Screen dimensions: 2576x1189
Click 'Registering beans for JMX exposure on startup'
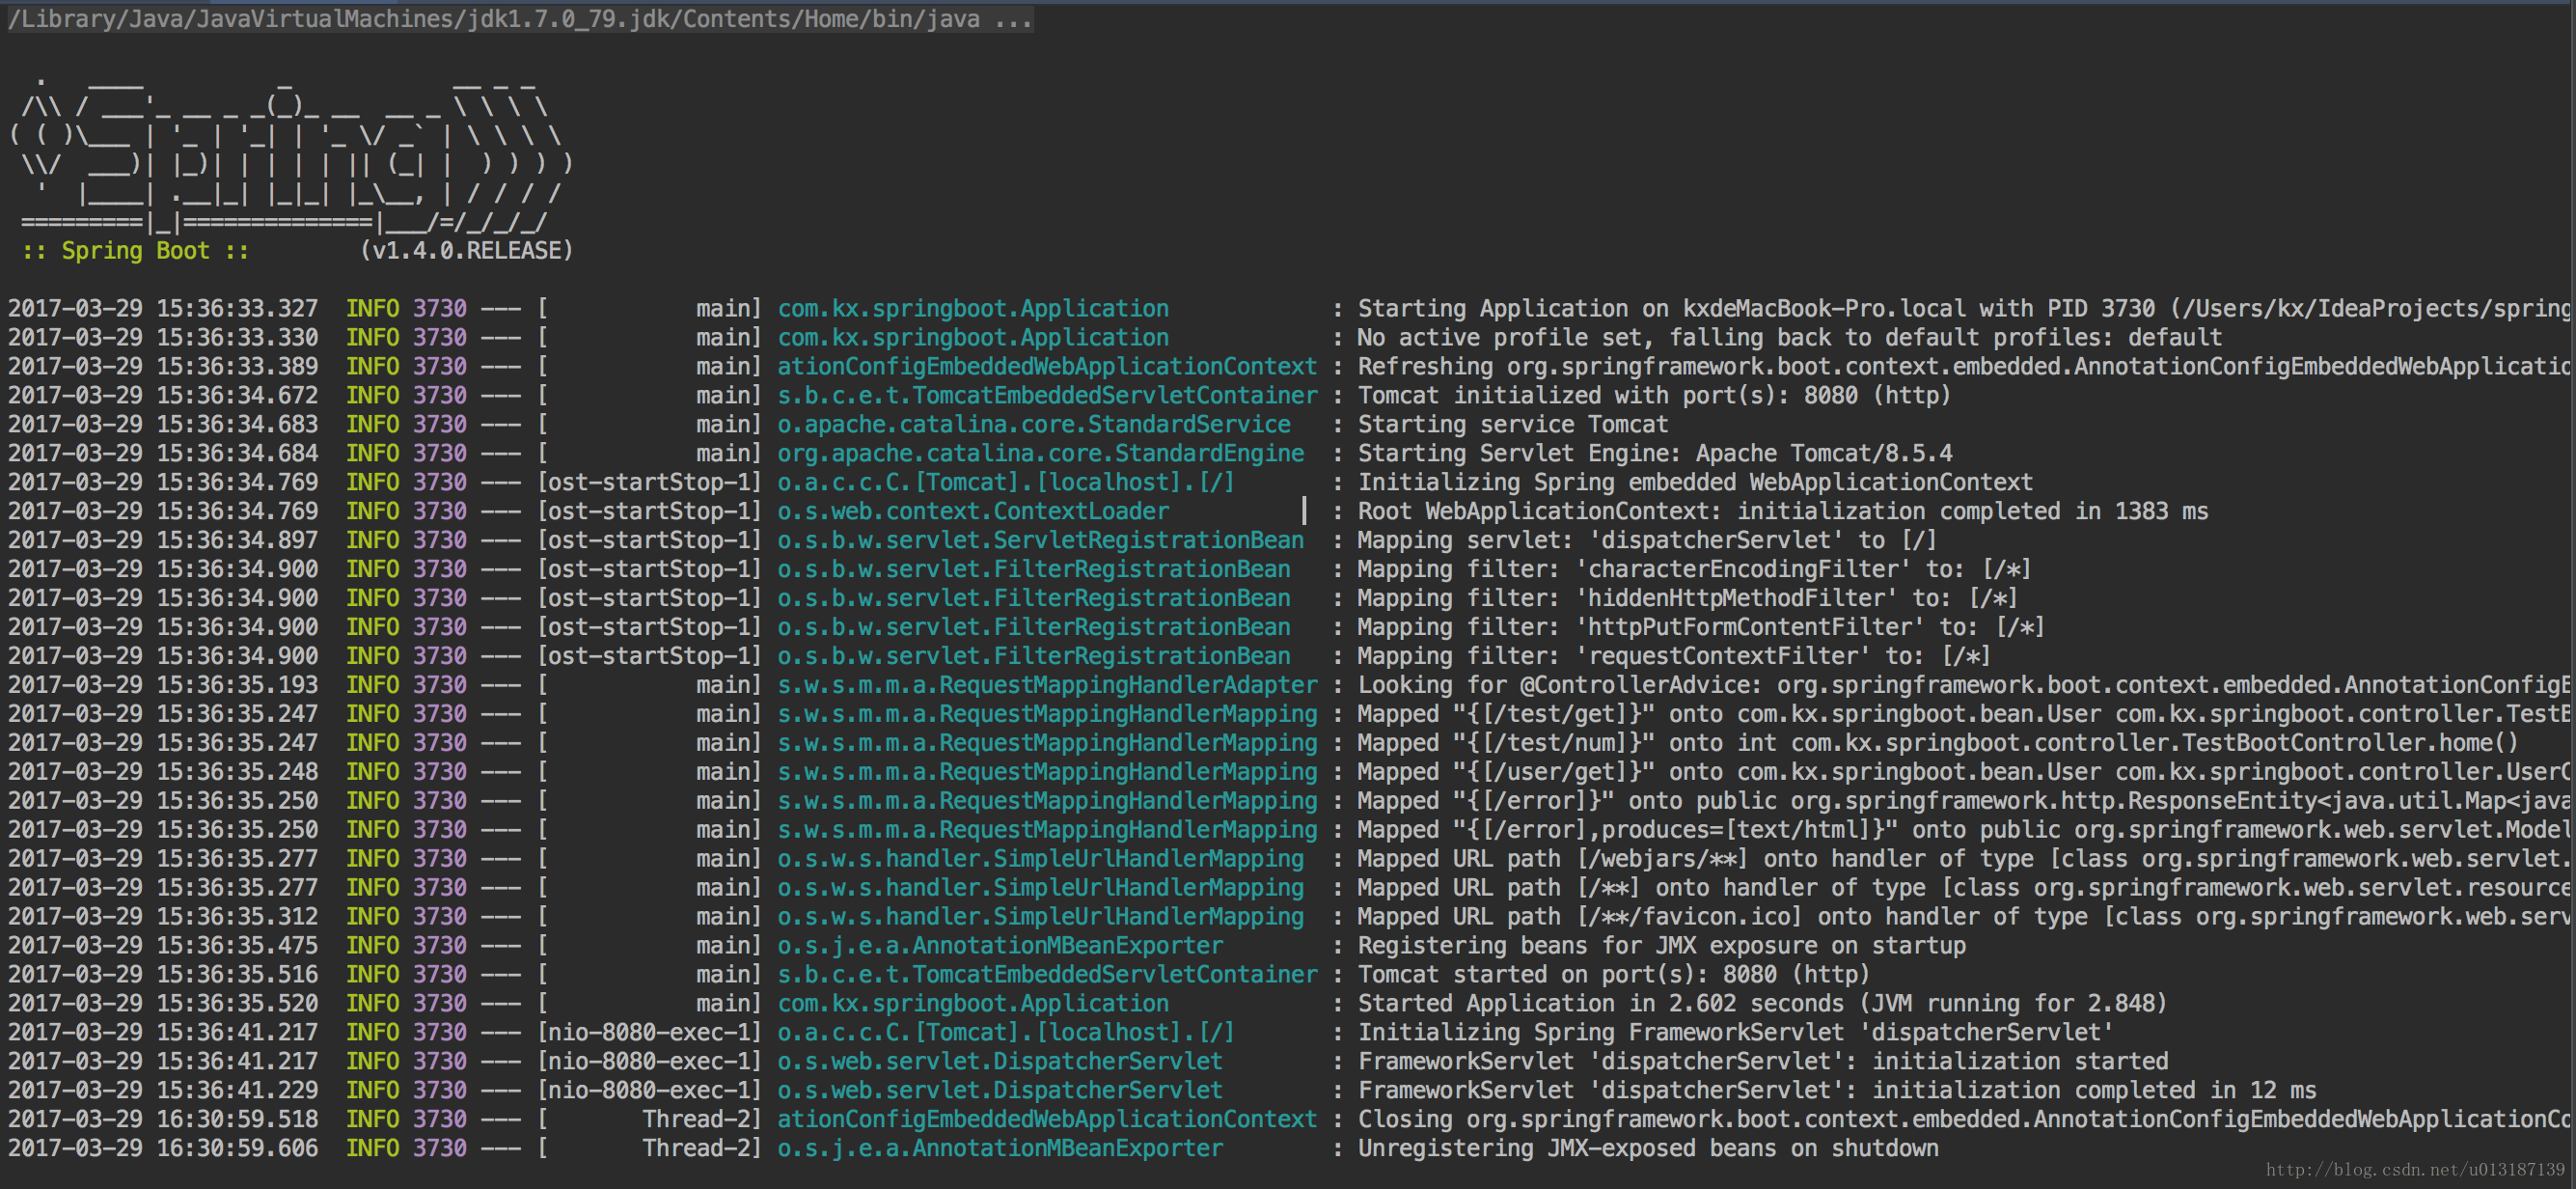1662,947
